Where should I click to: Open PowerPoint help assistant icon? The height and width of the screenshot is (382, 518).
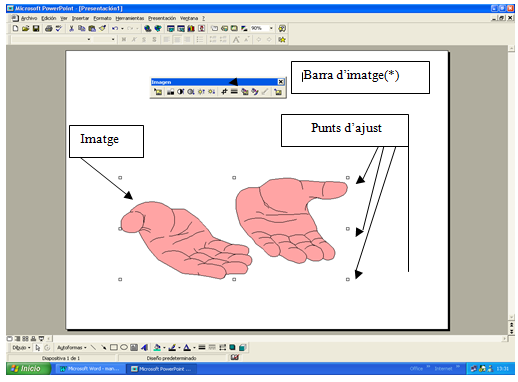pyautogui.click(x=282, y=29)
